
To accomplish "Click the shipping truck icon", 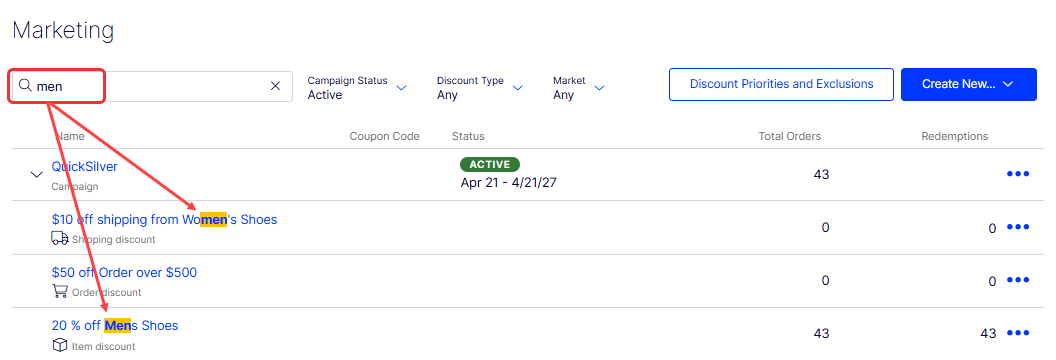I will [x=59, y=238].
